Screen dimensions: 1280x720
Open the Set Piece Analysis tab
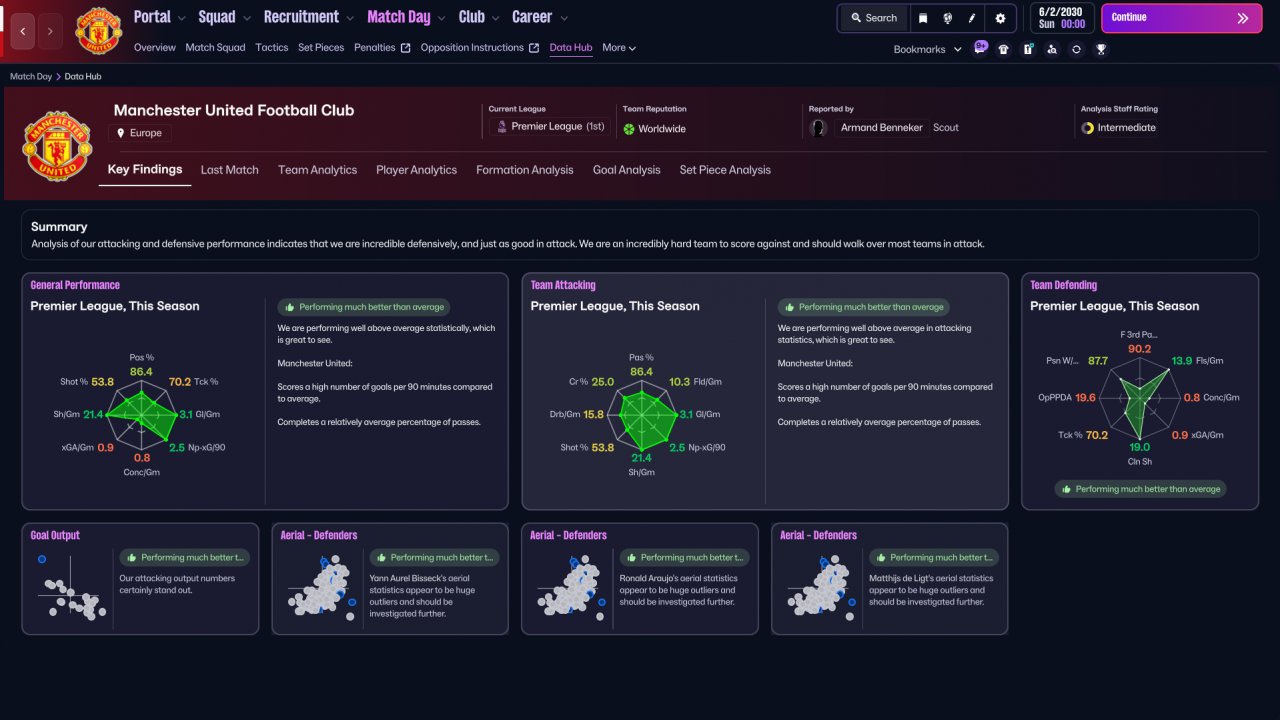tap(725, 170)
